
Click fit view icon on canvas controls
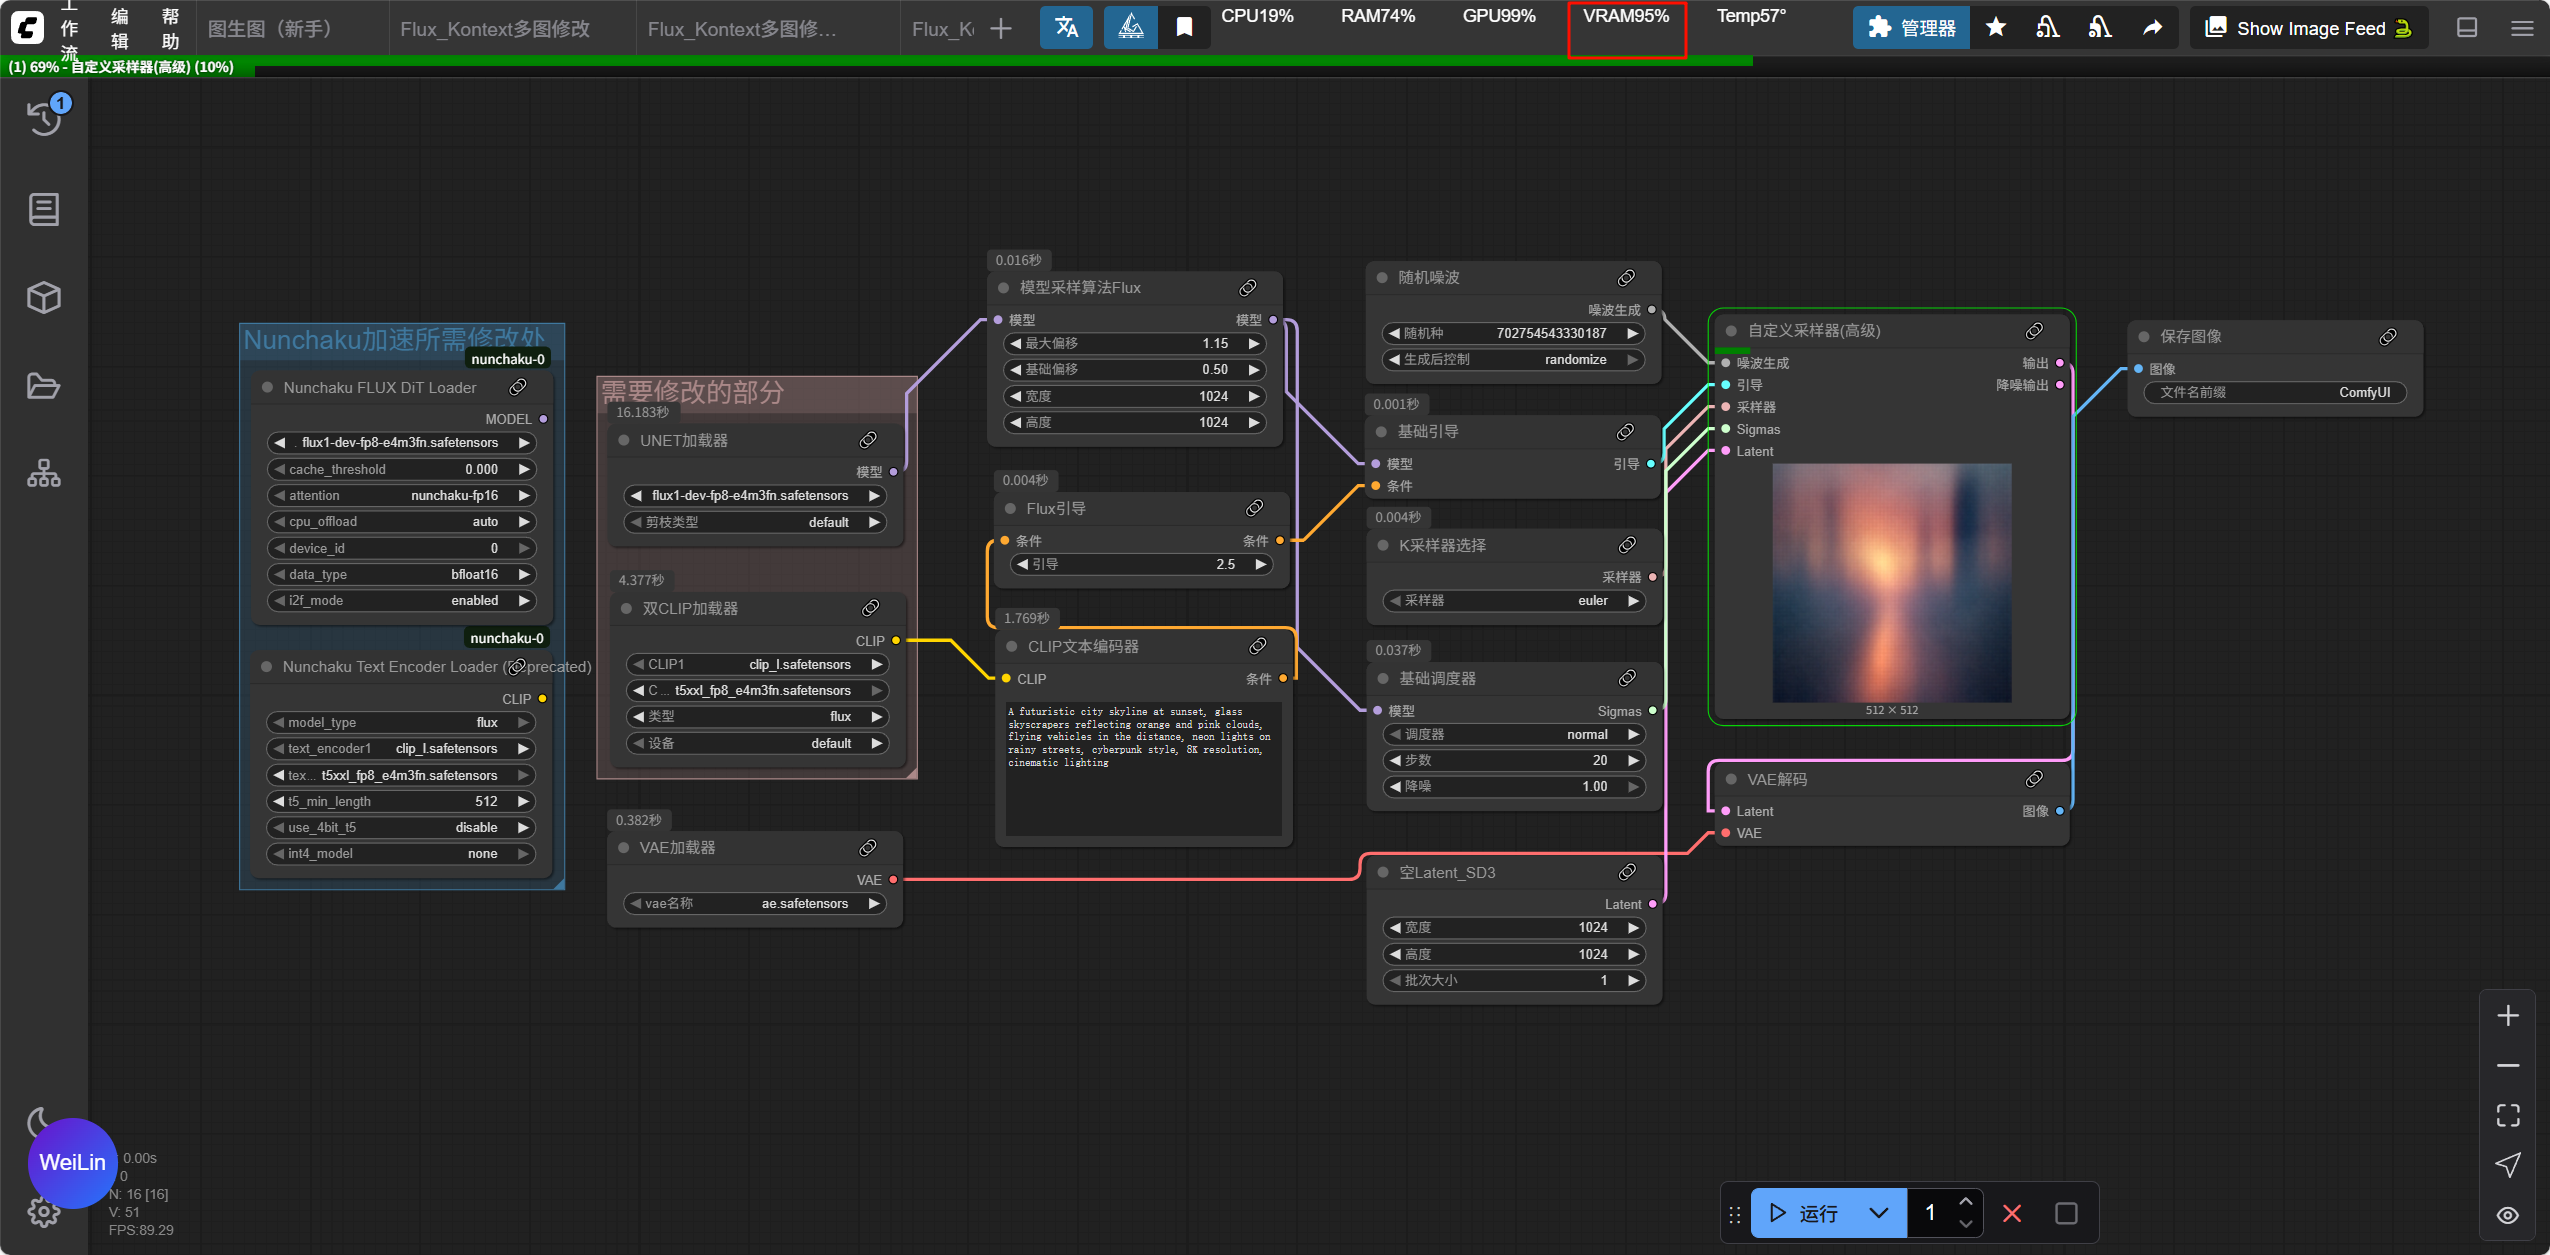(x=2507, y=1115)
